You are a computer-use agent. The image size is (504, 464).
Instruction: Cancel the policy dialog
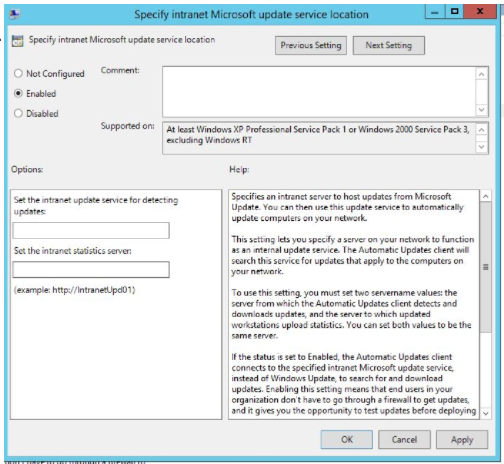[404, 439]
